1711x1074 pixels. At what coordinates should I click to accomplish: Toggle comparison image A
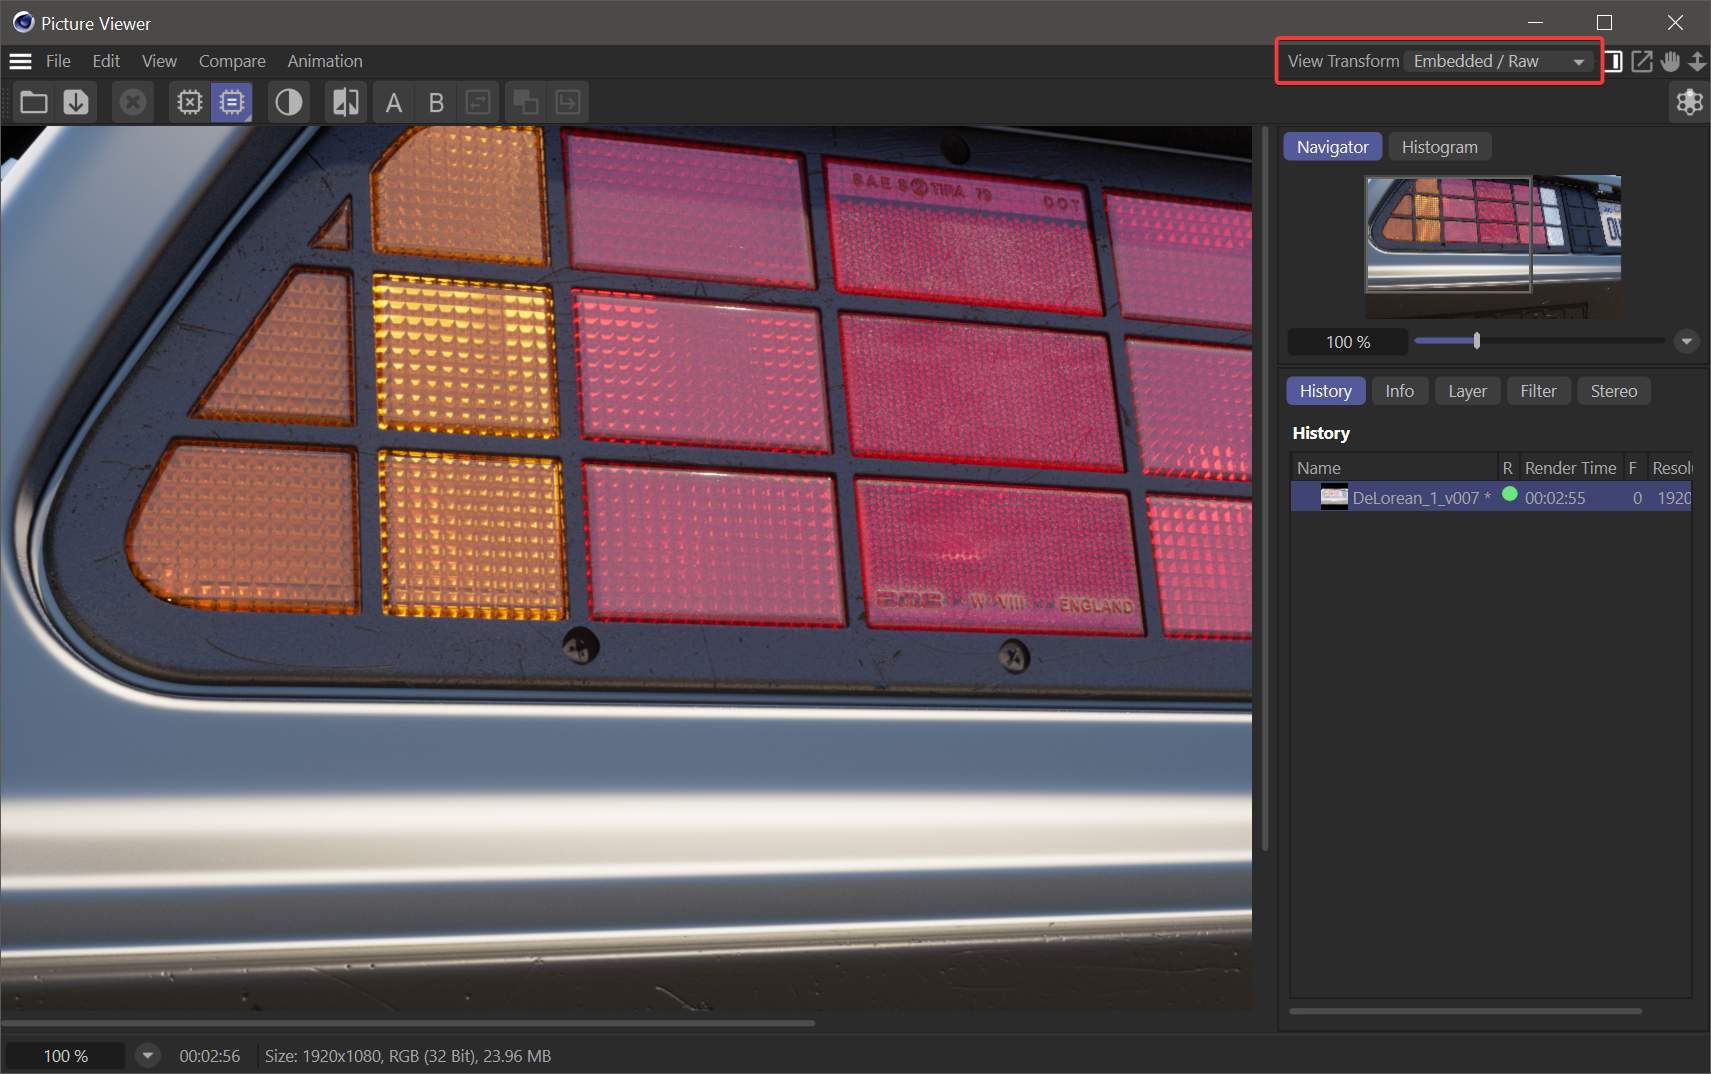pos(393,101)
